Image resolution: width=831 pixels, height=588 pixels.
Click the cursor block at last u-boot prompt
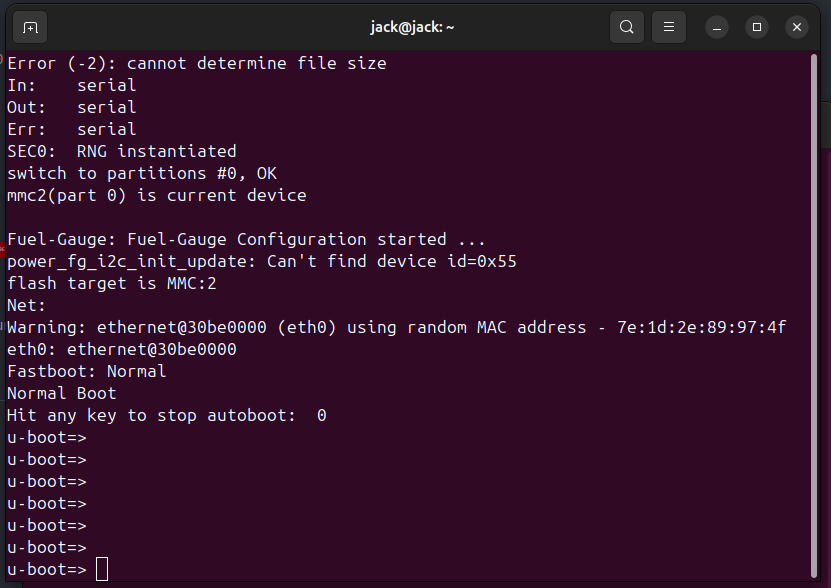click(x=102, y=569)
